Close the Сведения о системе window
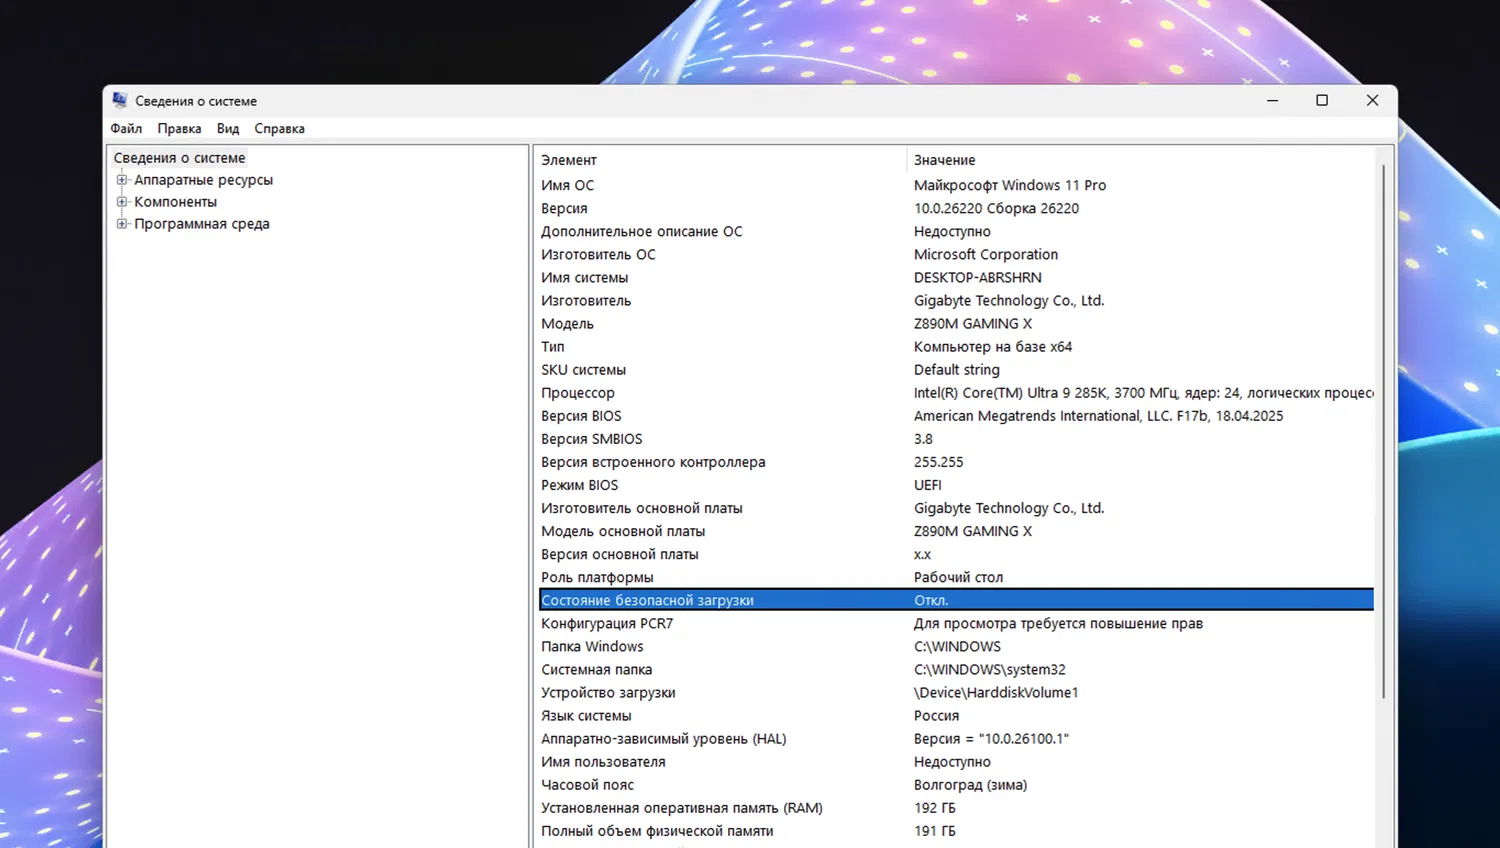The height and width of the screenshot is (848, 1500). point(1372,100)
